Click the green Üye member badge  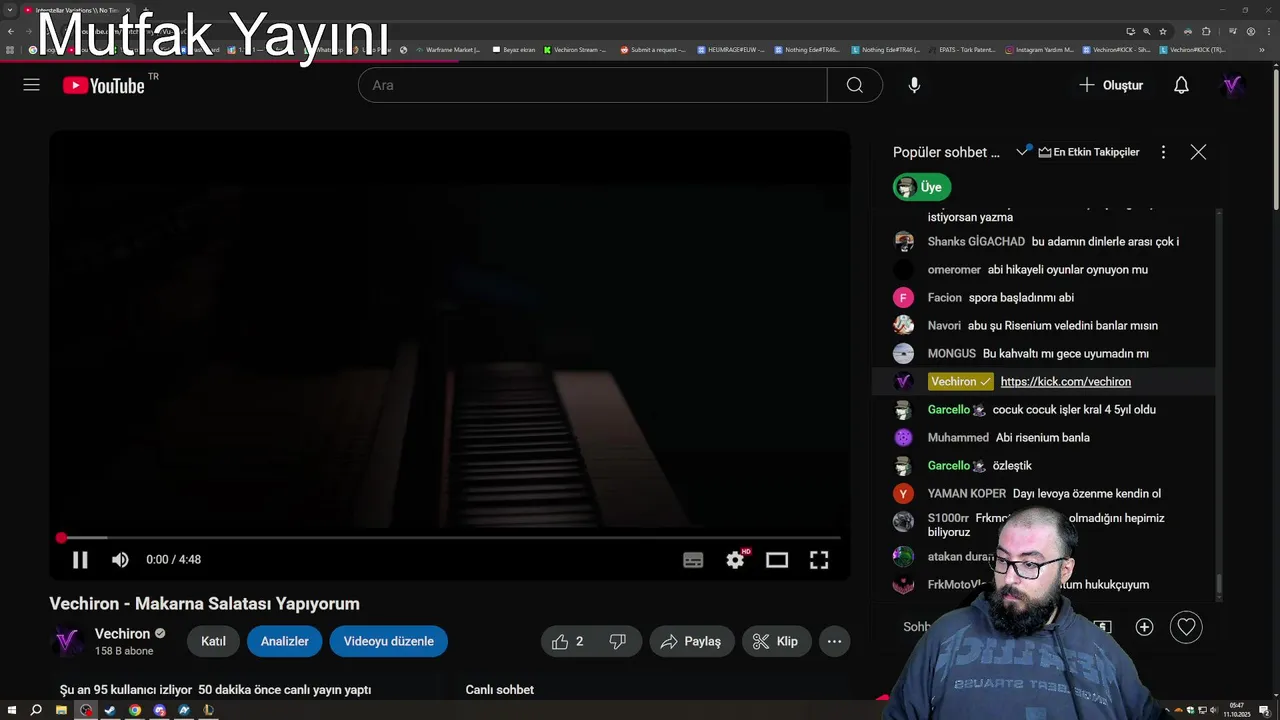[922, 187]
